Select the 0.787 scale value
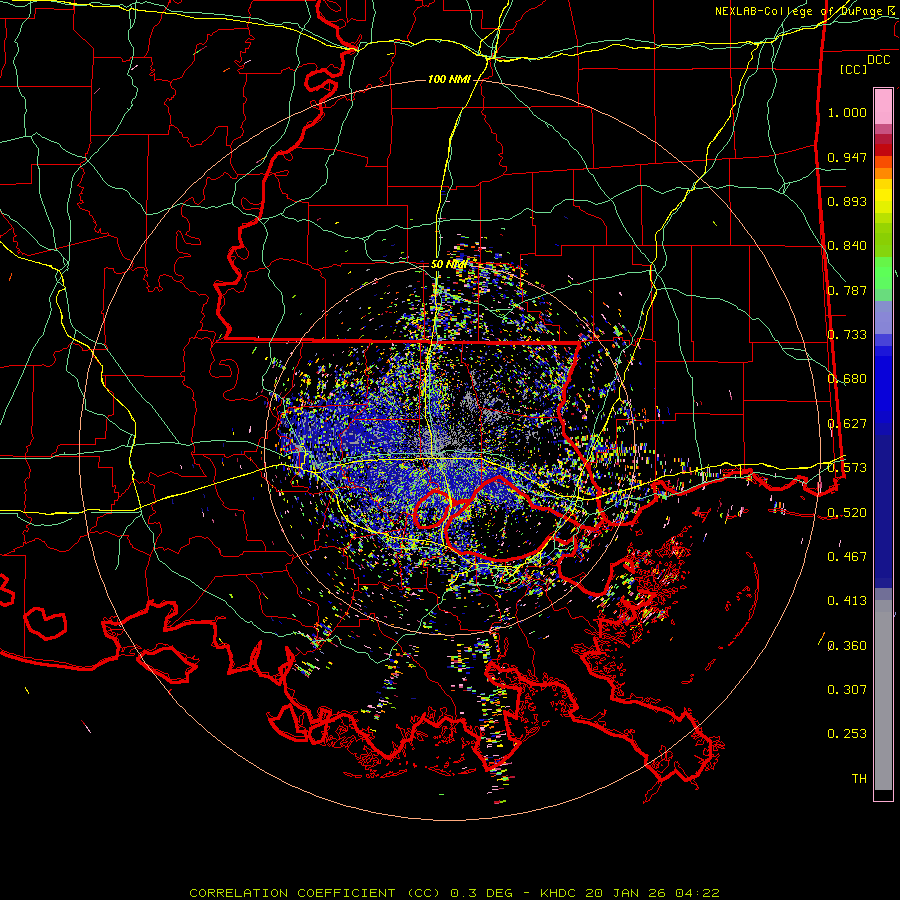The height and width of the screenshot is (900, 900). pyautogui.click(x=847, y=290)
